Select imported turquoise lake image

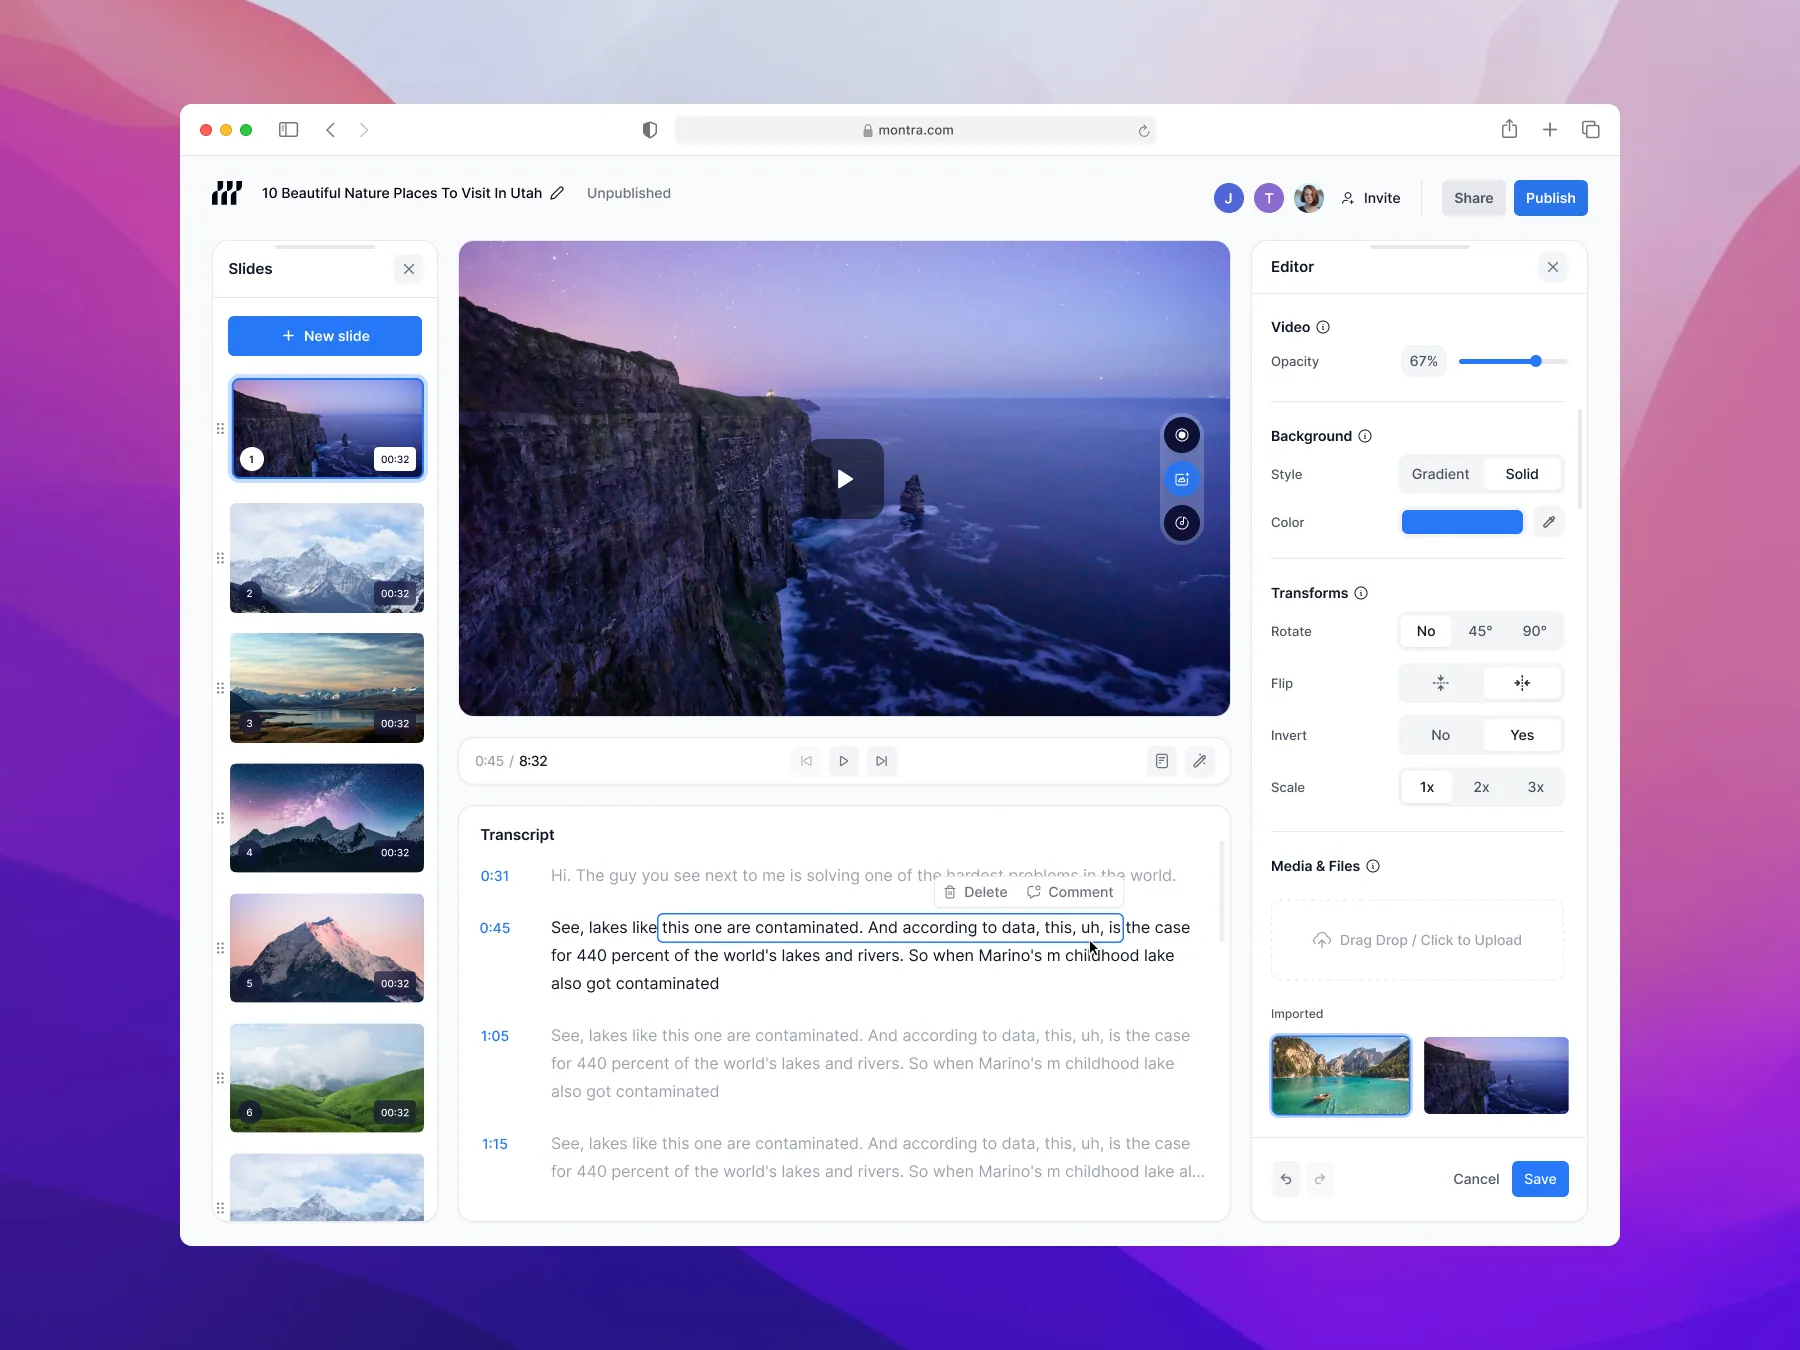coord(1341,1075)
